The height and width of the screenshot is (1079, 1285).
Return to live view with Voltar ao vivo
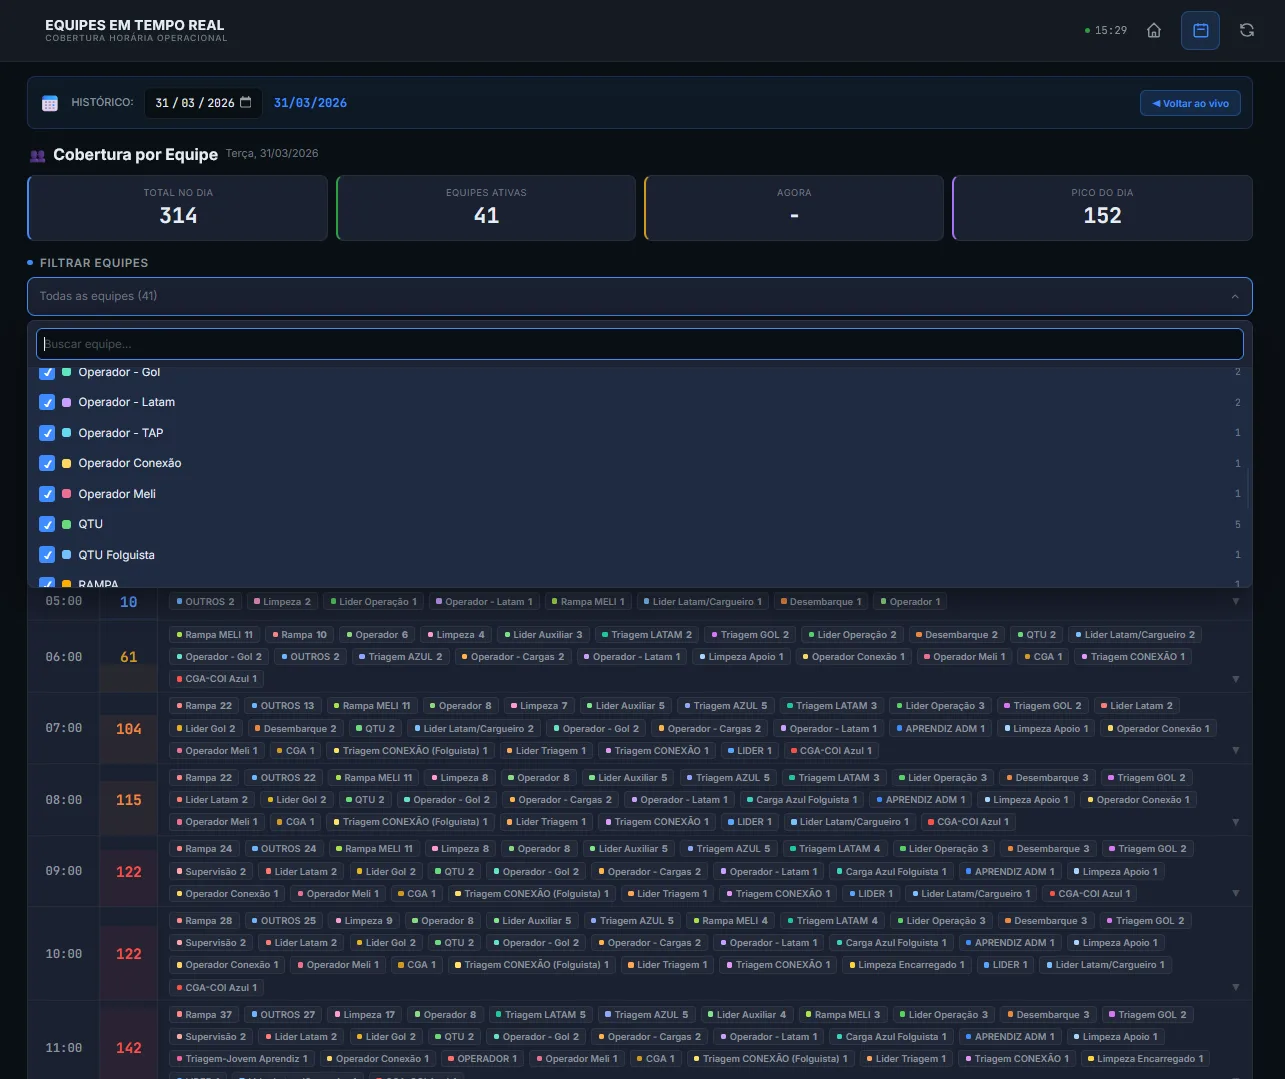pos(1190,103)
